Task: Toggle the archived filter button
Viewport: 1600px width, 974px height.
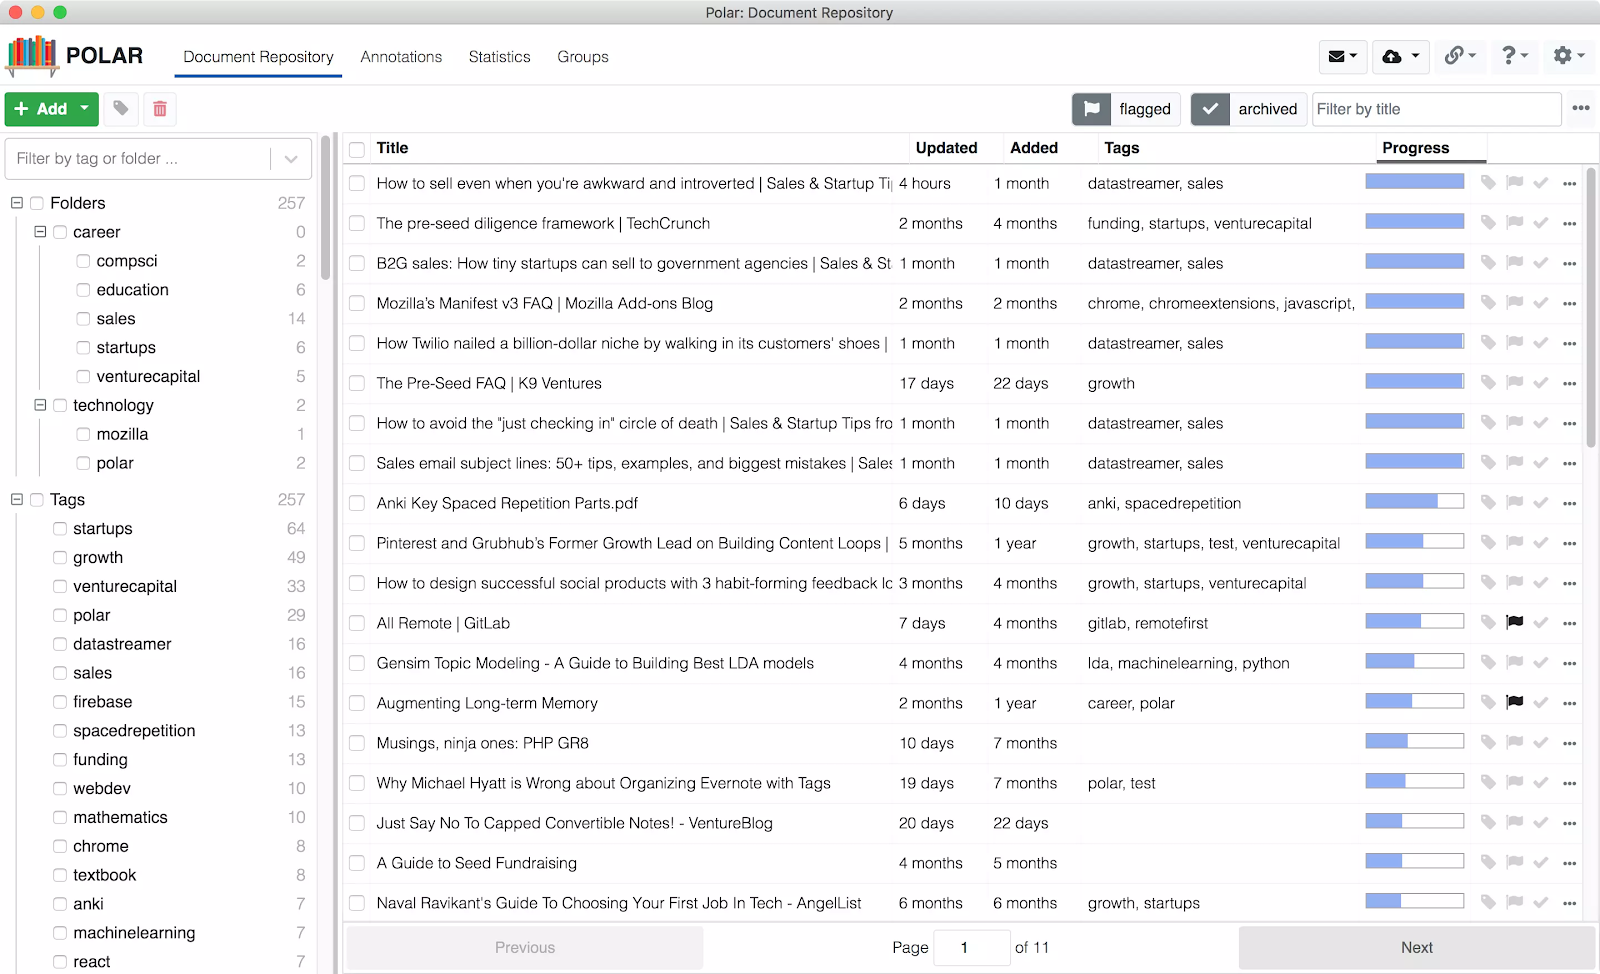Action: [1247, 109]
